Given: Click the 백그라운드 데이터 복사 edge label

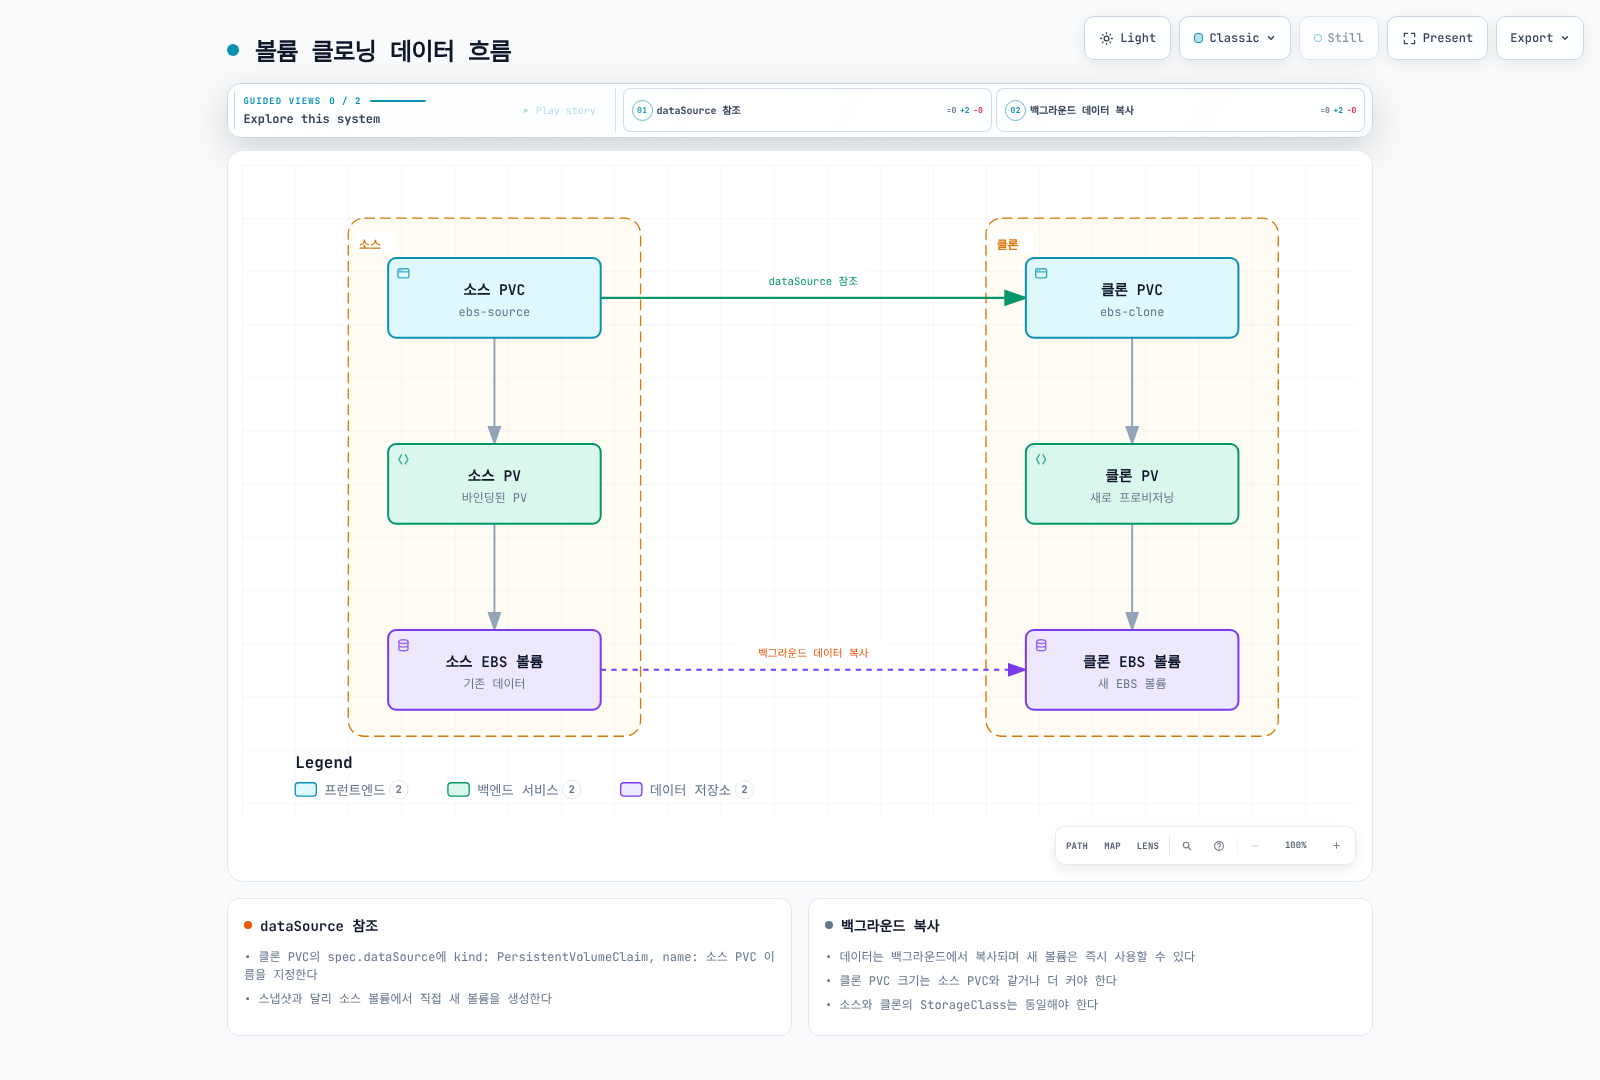Looking at the screenshot, I should 813,653.
